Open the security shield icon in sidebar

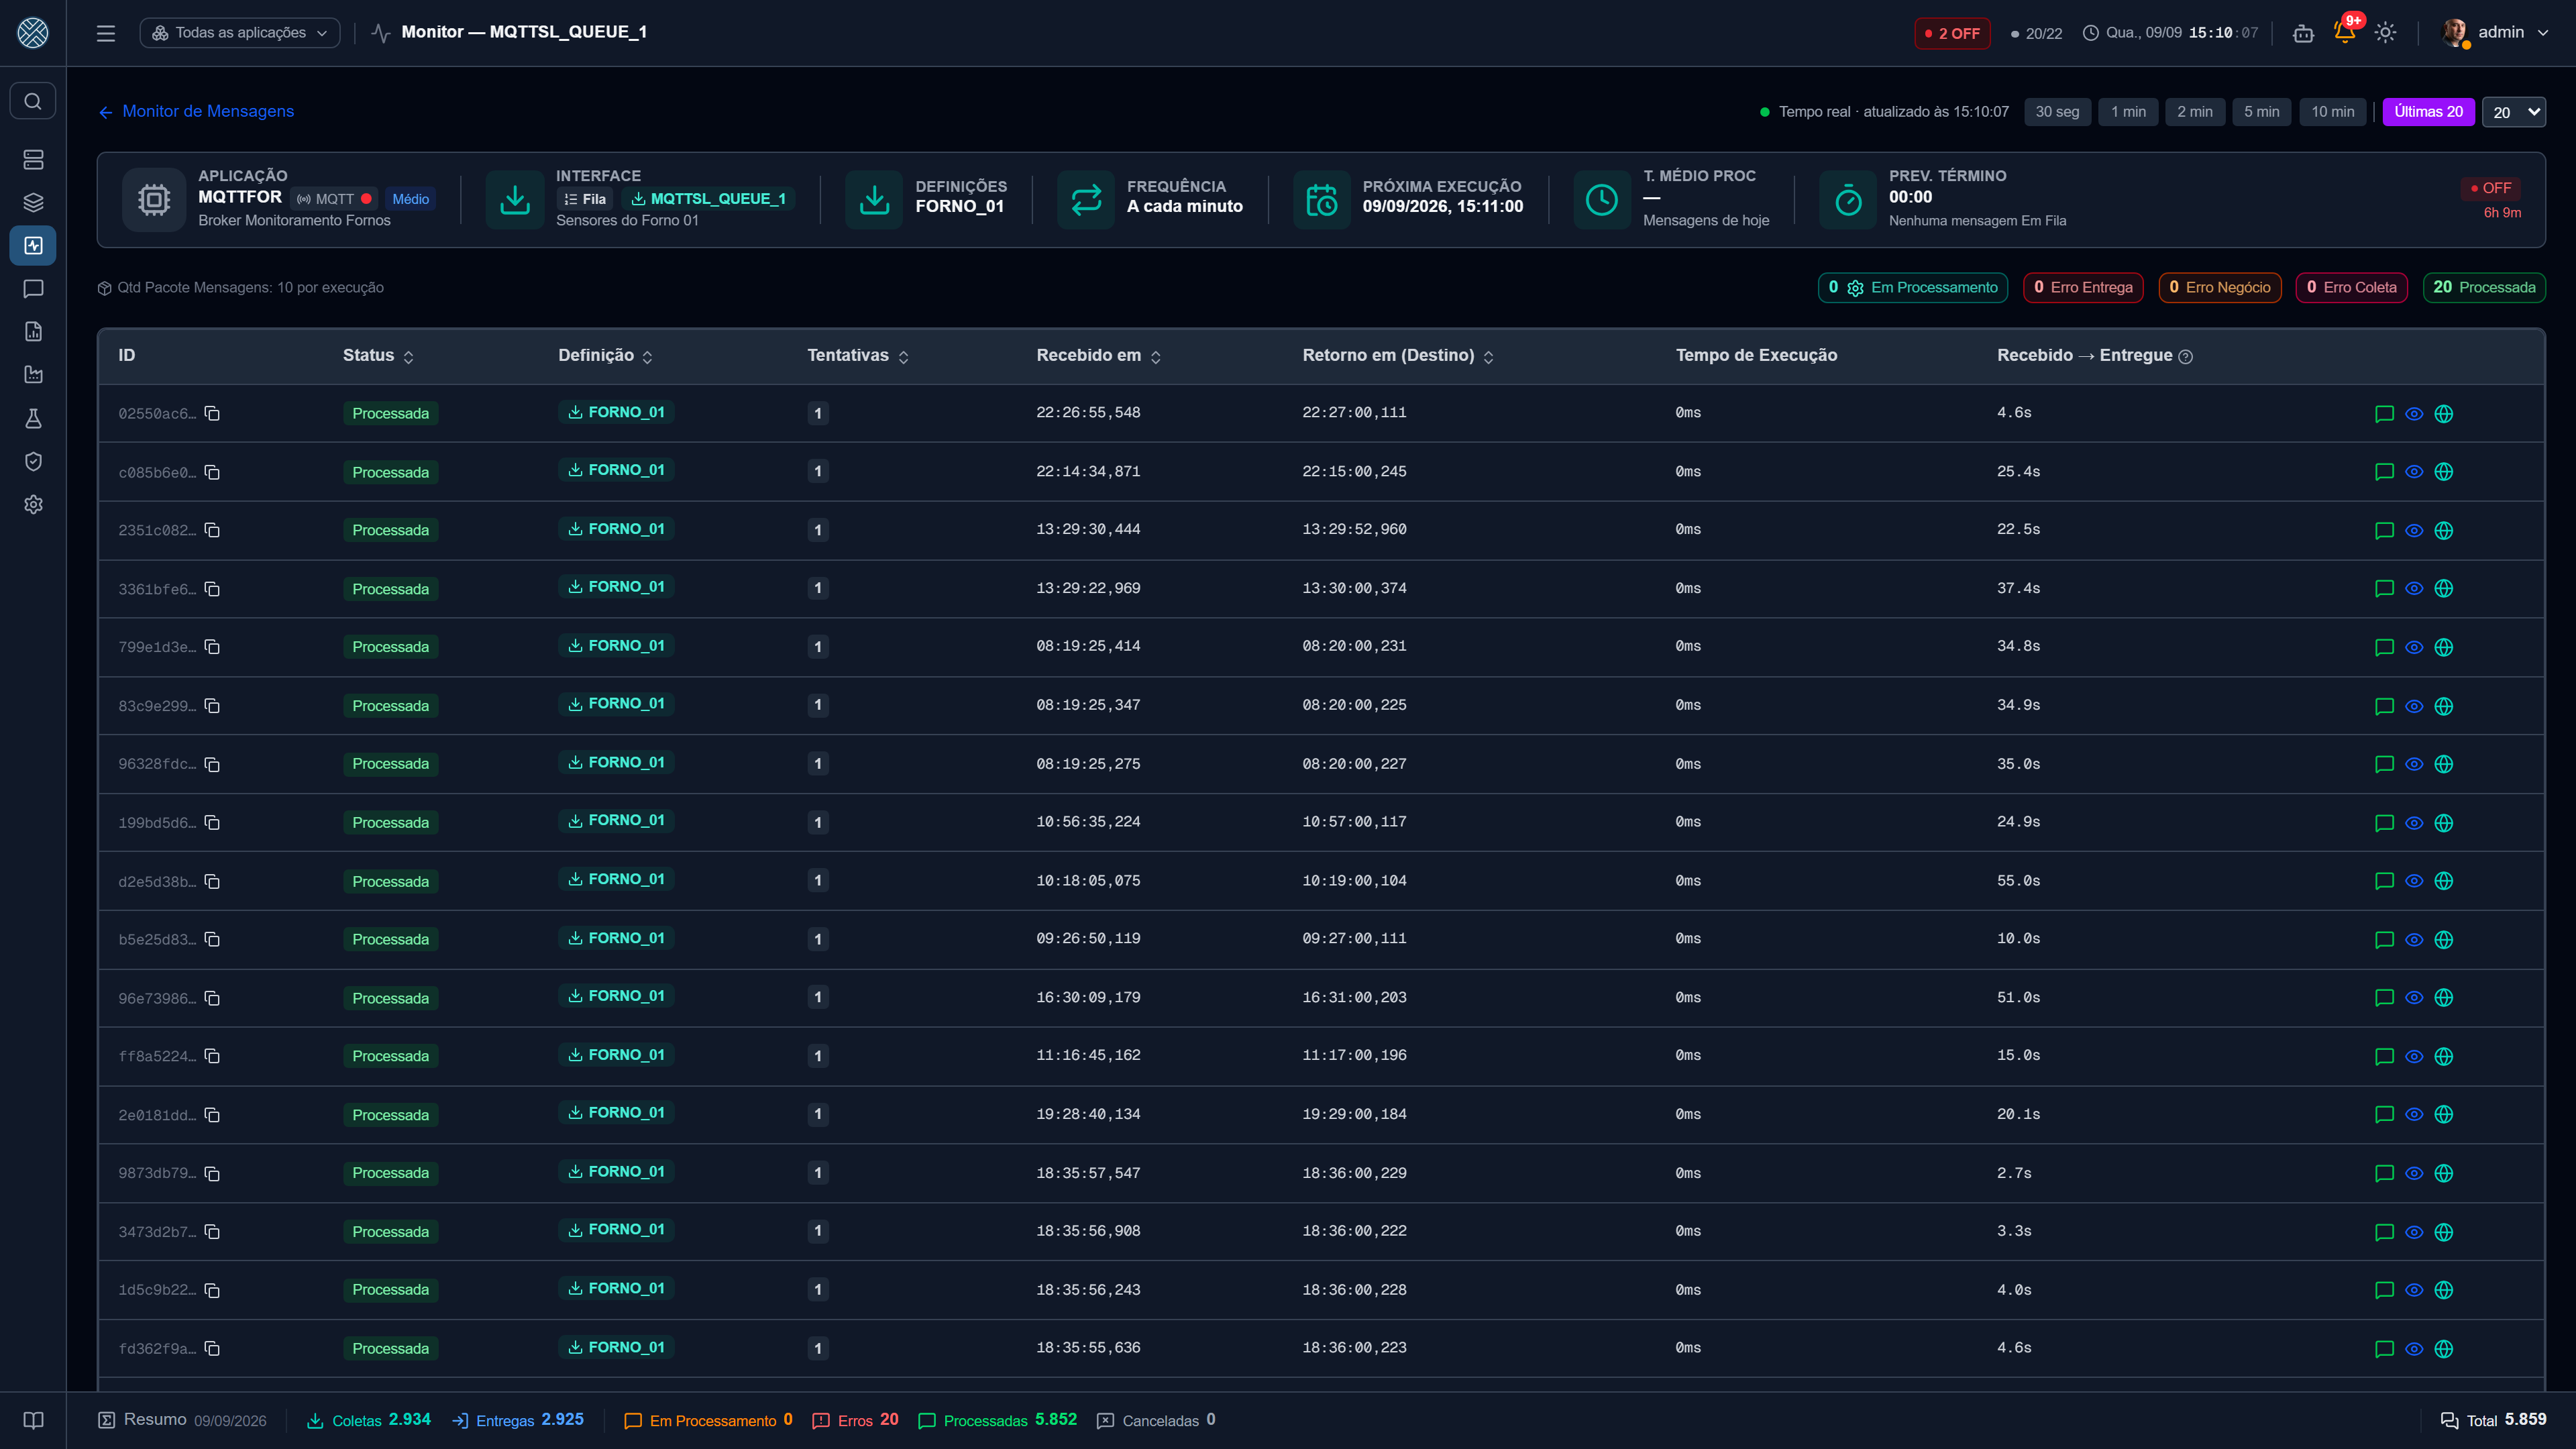point(33,461)
